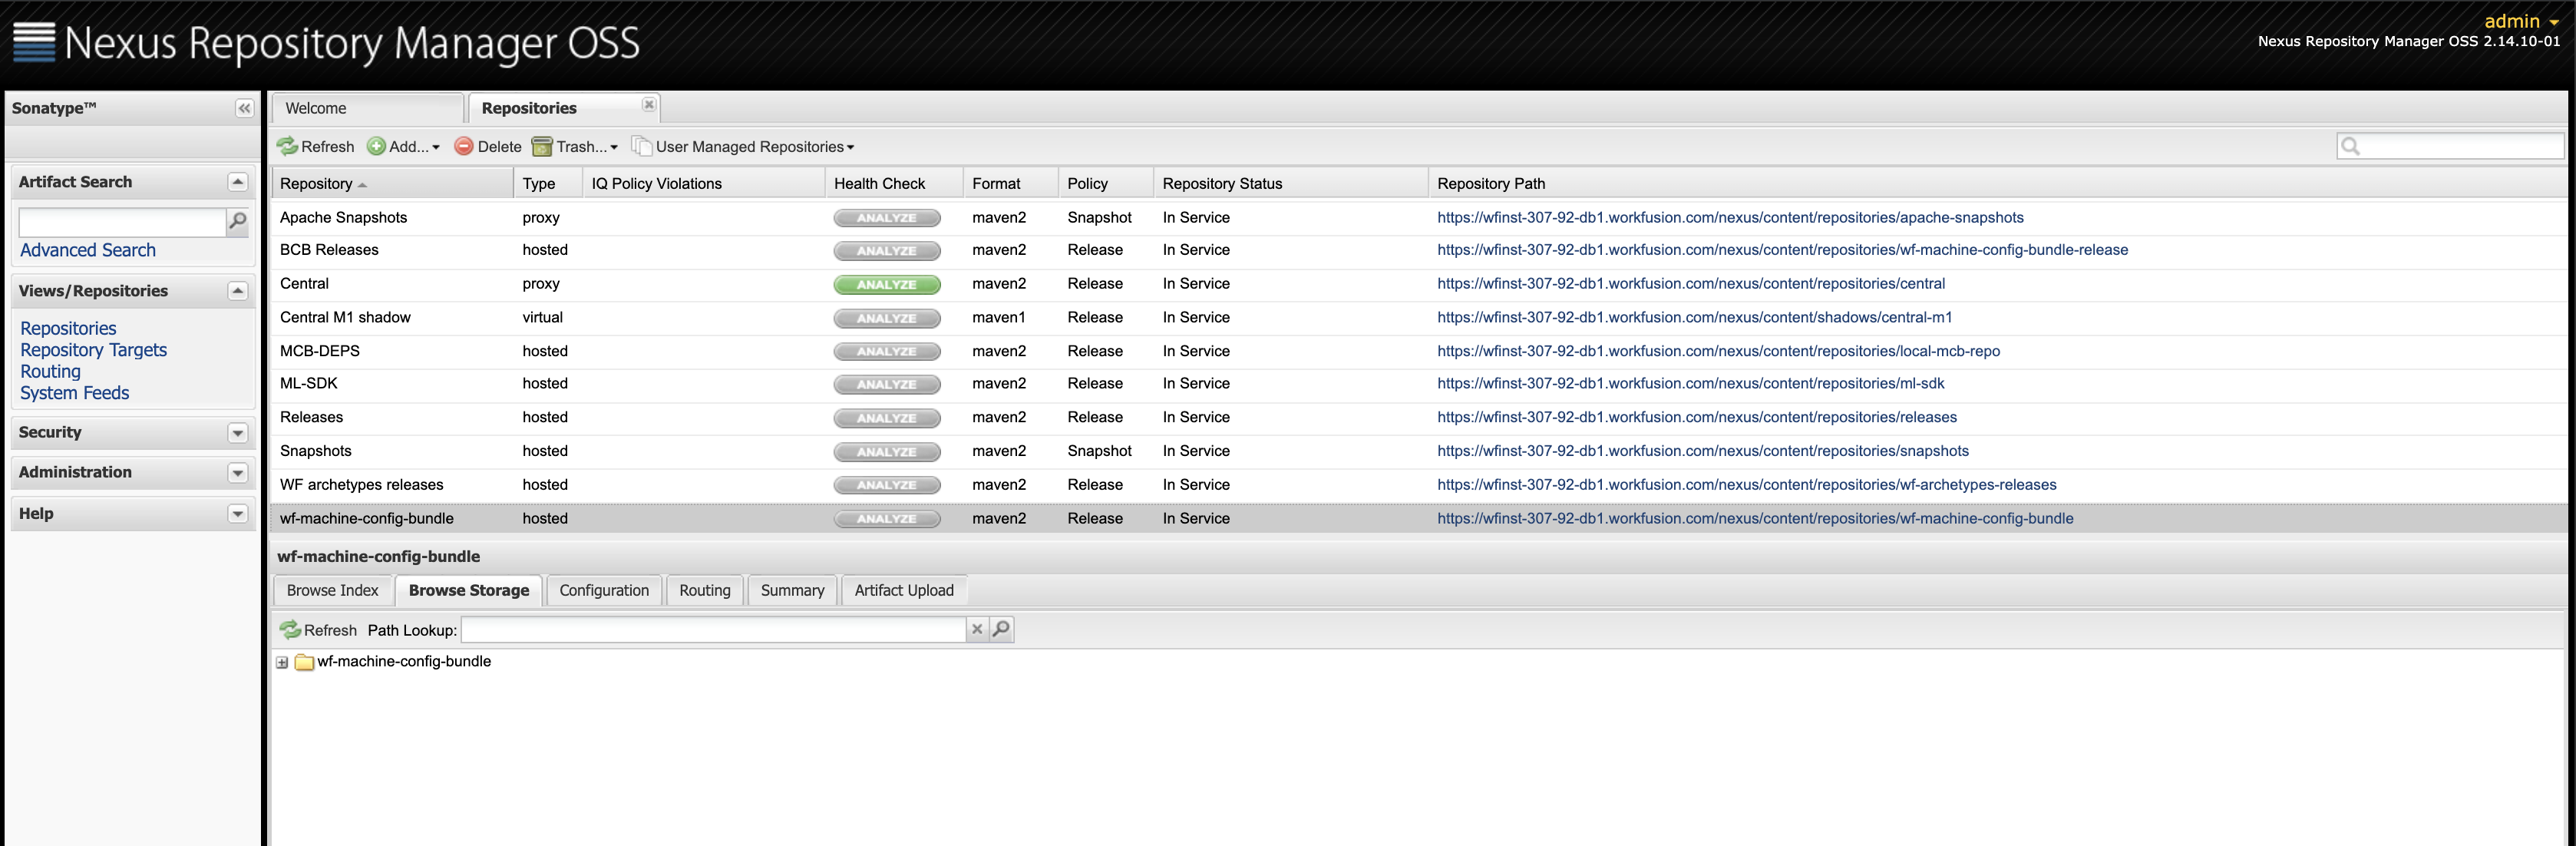This screenshot has height=846, width=2576.
Task: Collapse the Sonatype sidebar panel
Action: (x=244, y=108)
